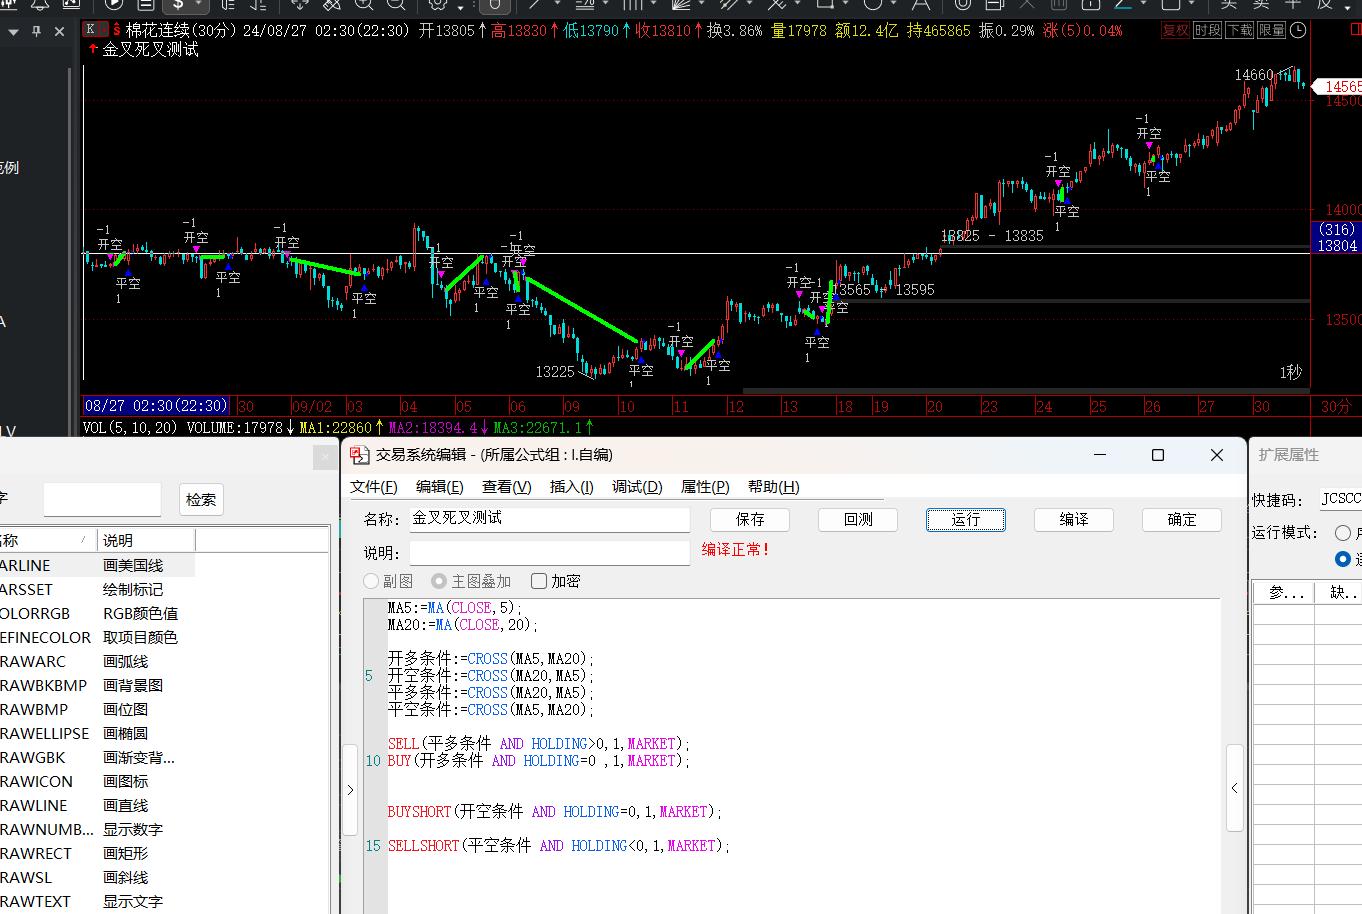Screen dimensions: 1362x914
Task: Click the red S icon beside 棉花连续
Action: (x=117, y=30)
